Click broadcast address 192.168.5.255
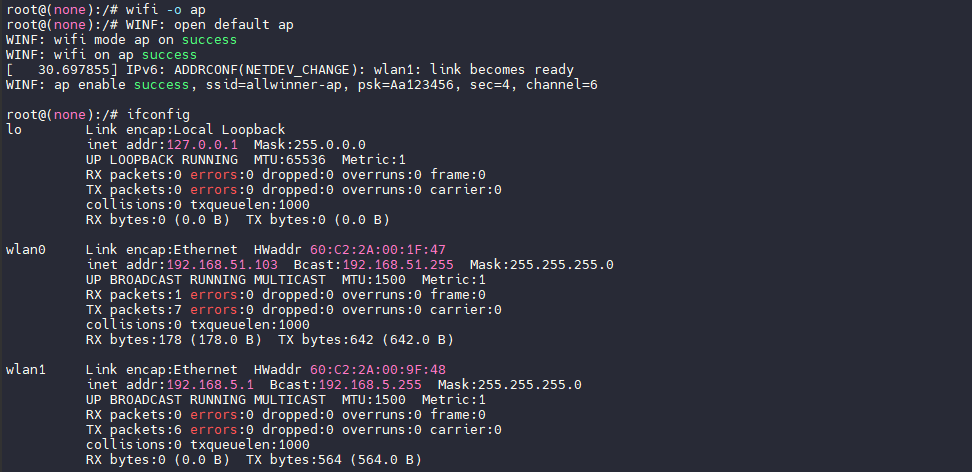 coord(381,384)
